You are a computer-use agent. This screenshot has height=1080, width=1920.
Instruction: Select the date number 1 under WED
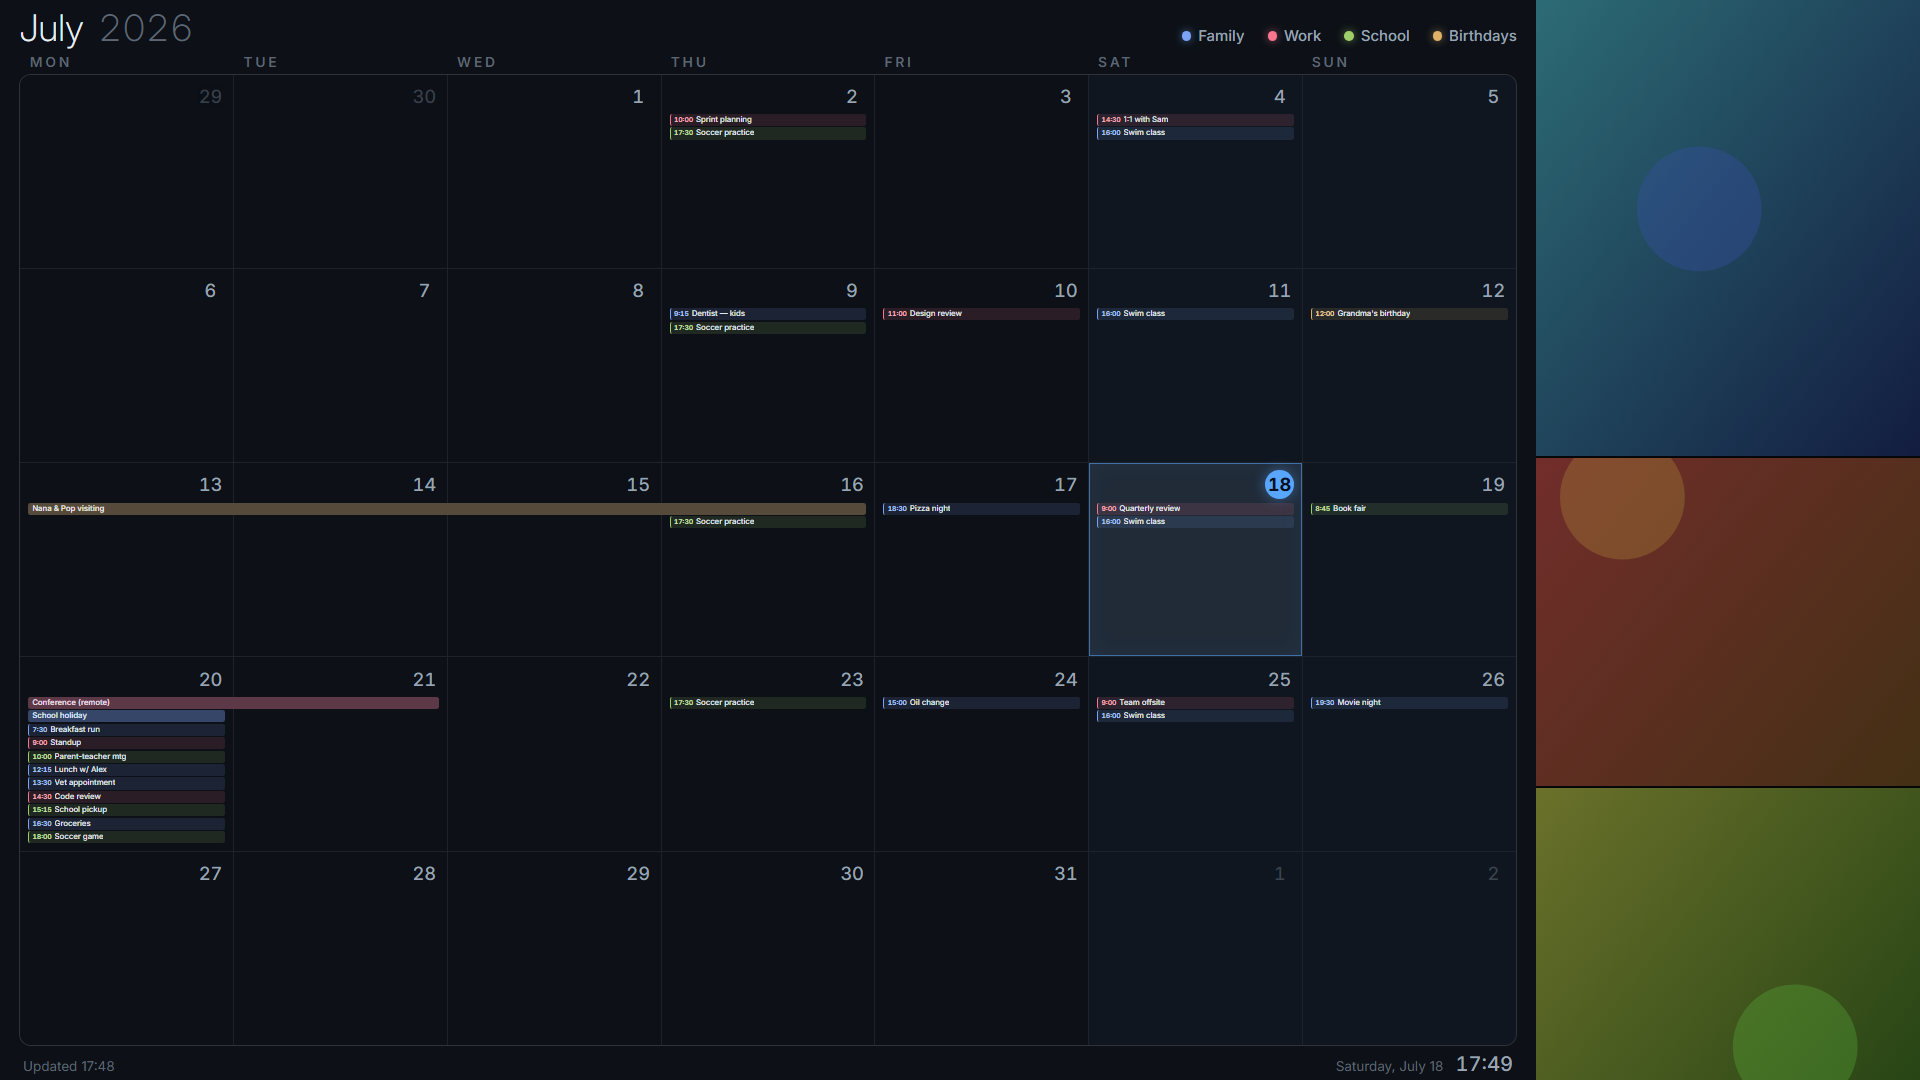tap(638, 97)
